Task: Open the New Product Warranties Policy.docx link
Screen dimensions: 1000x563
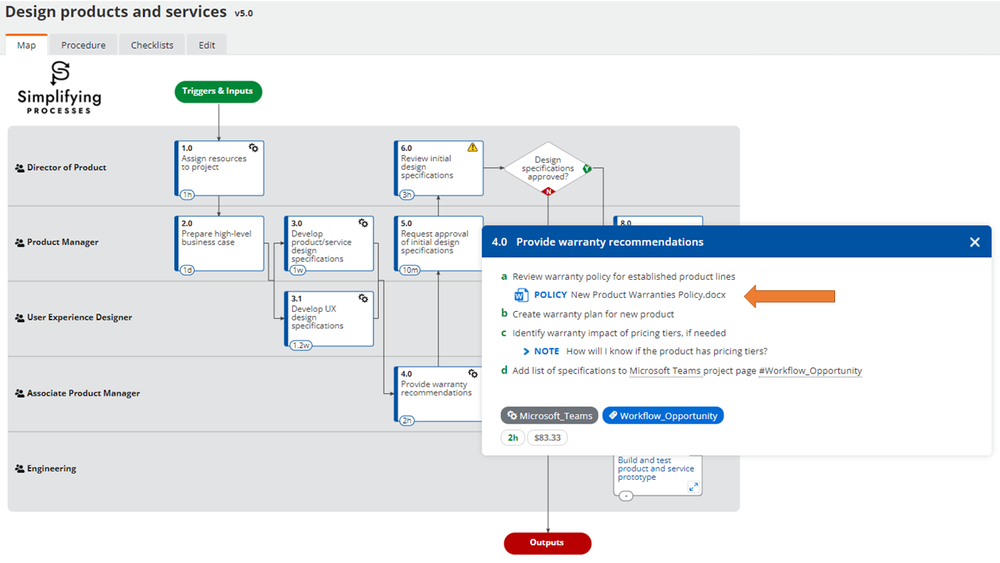Action: click(648, 295)
